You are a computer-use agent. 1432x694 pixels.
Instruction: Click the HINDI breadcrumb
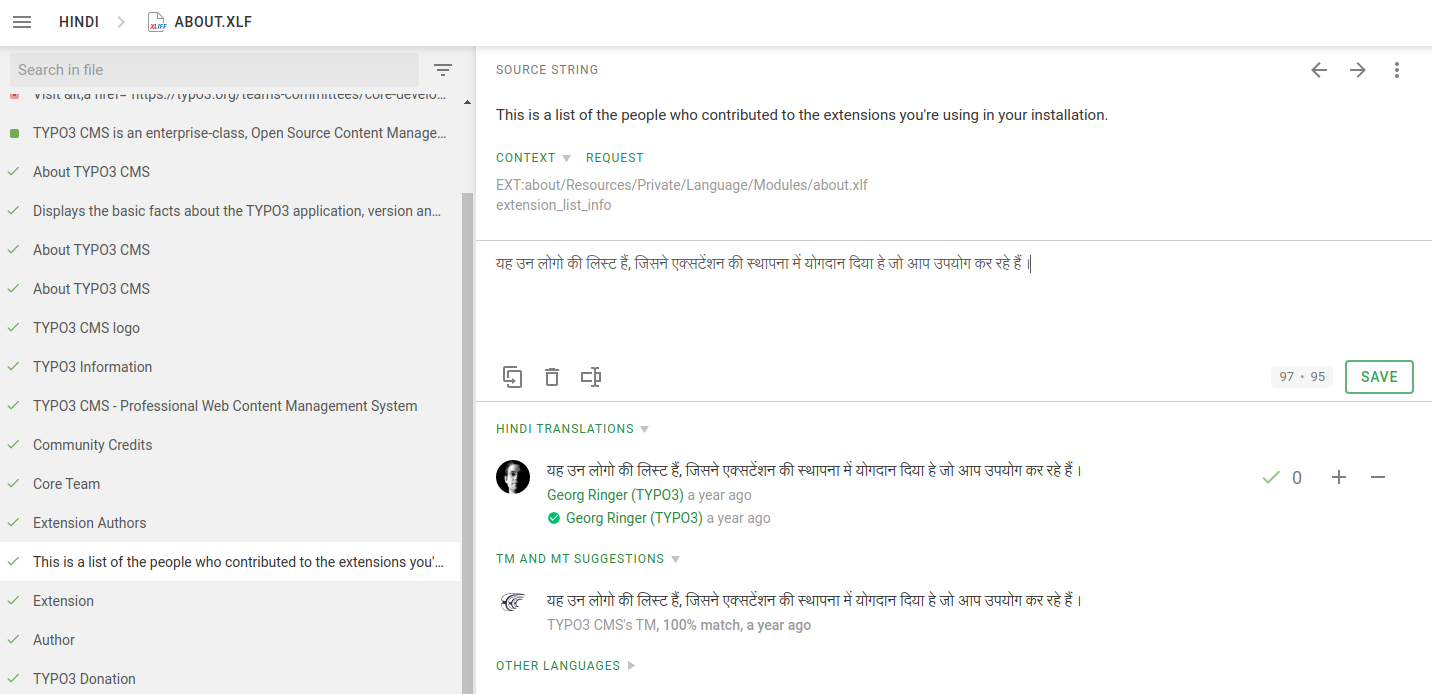(78, 22)
